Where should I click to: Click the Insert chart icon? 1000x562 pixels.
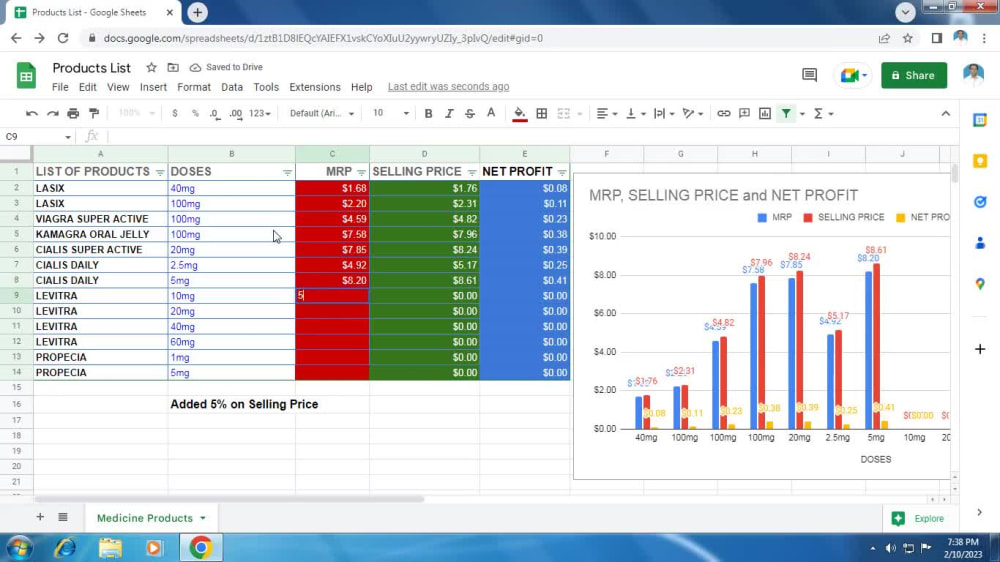point(765,114)
